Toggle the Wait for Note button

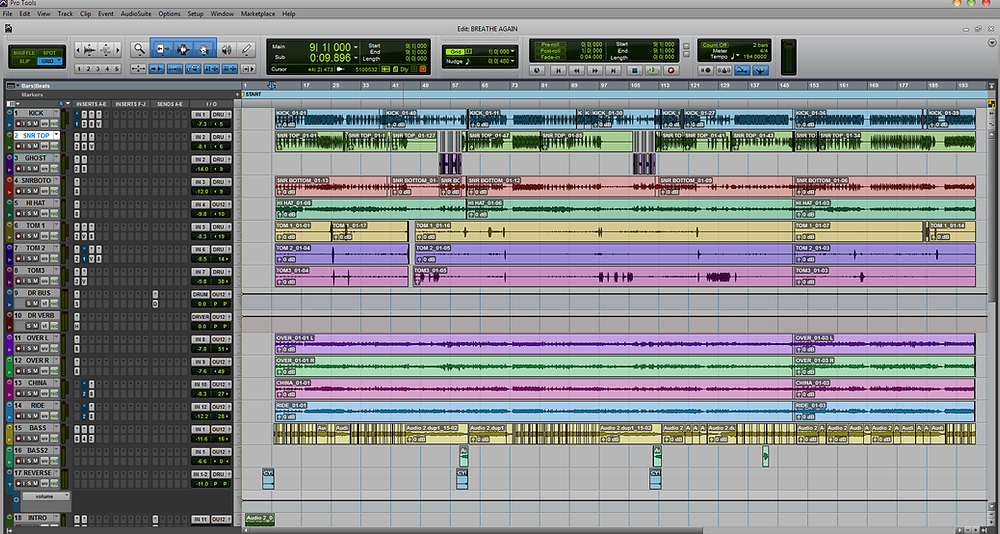705,70
